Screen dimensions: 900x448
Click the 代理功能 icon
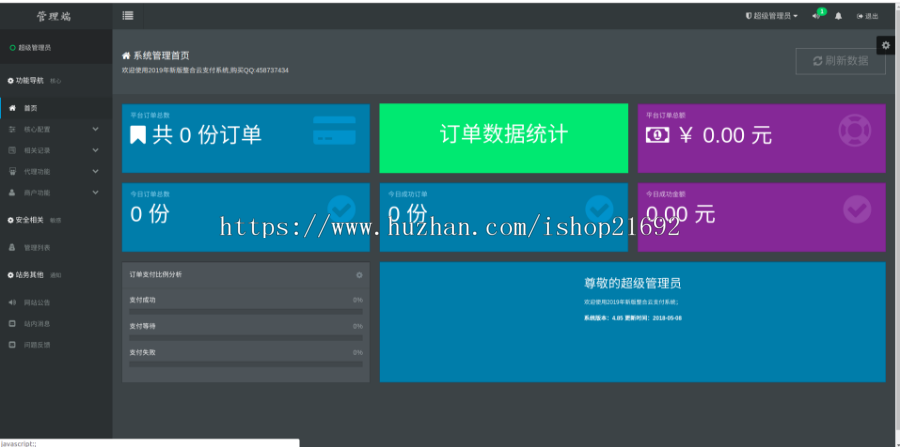tap(13, 172)
